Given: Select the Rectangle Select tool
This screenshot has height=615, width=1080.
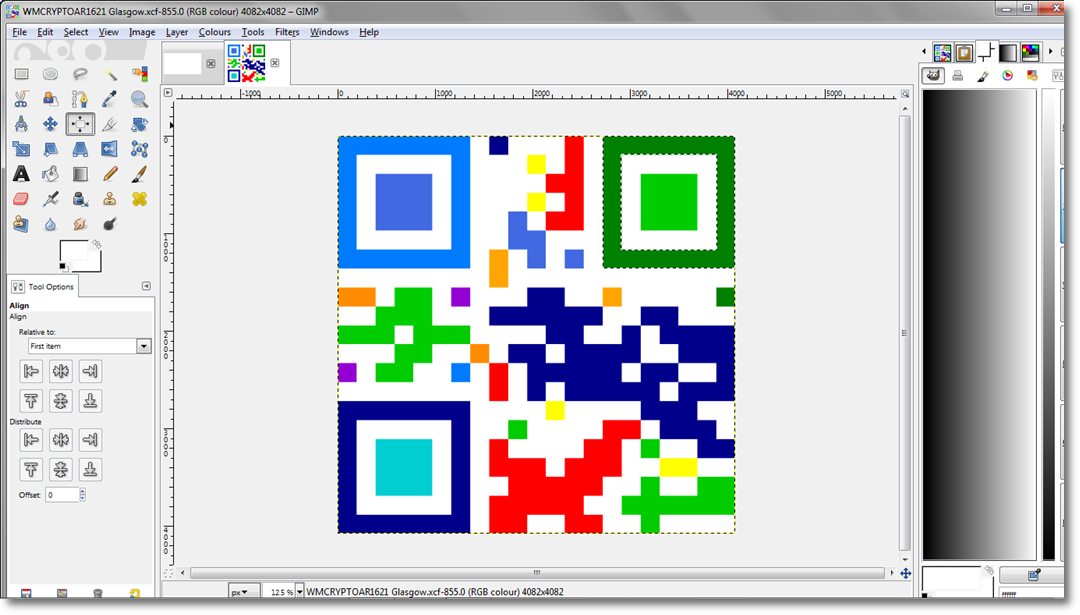Looking at the screenshot, I should (21, 74).
